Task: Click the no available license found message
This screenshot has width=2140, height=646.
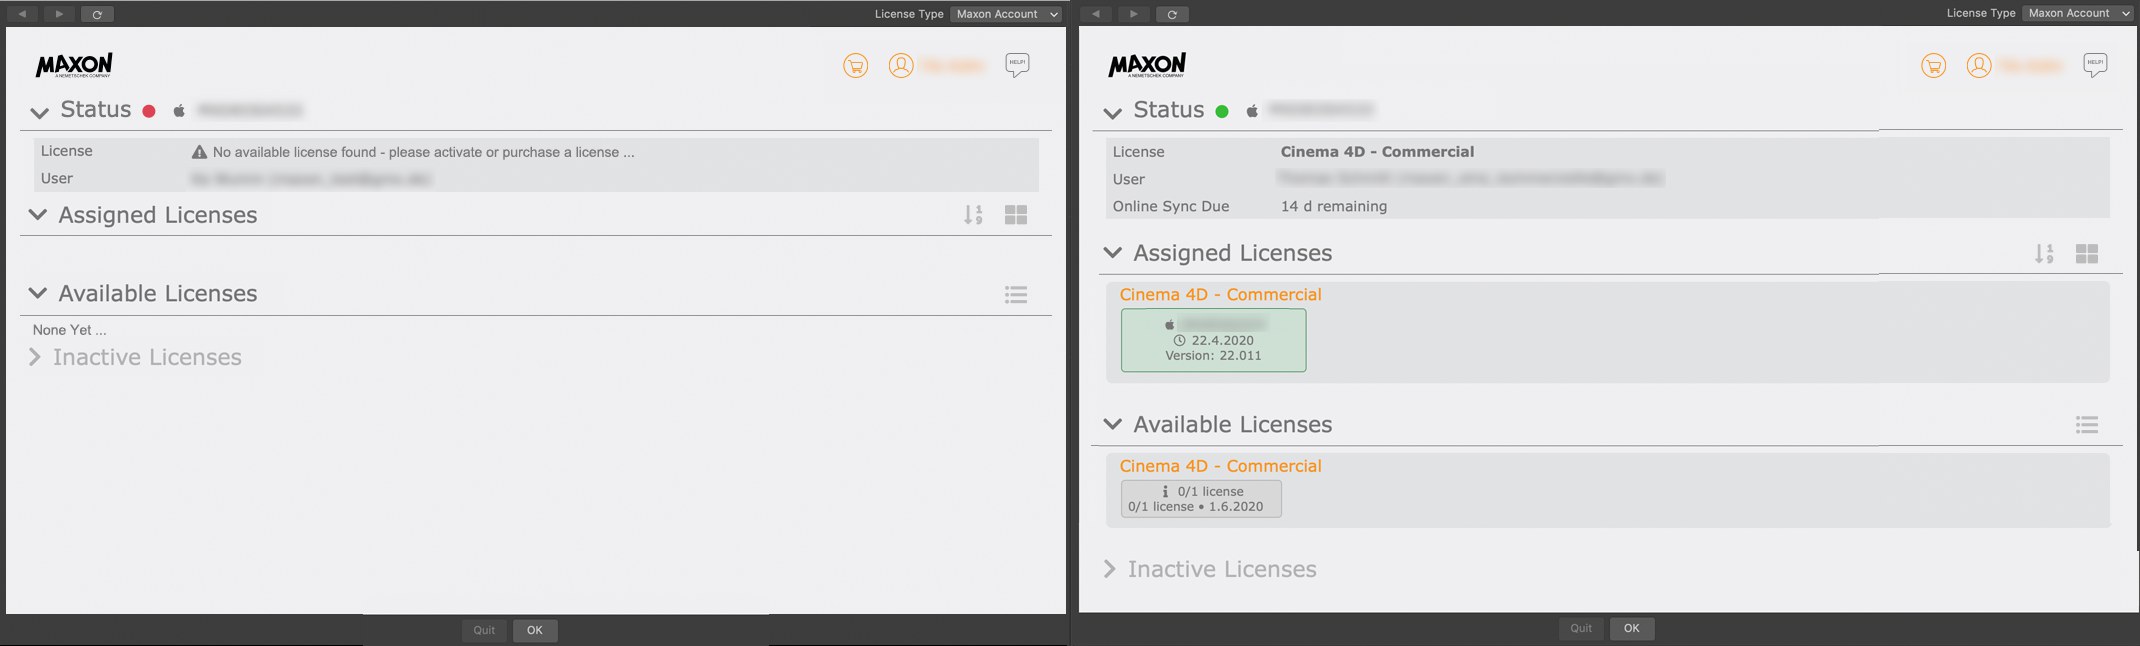Action: click(x=424, y=152)
